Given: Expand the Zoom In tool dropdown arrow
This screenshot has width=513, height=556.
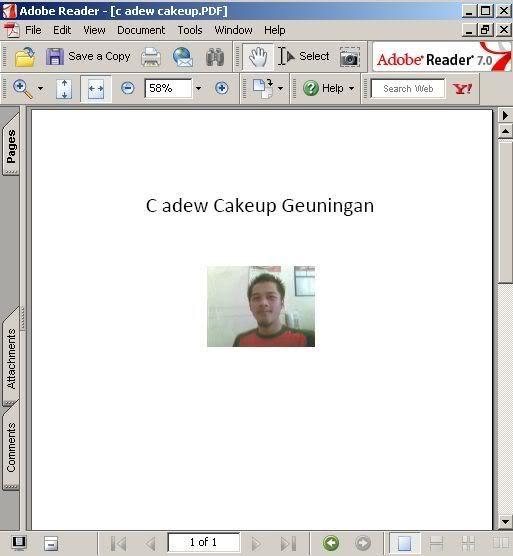Looking at the screenshot, I should click(40, 88).
